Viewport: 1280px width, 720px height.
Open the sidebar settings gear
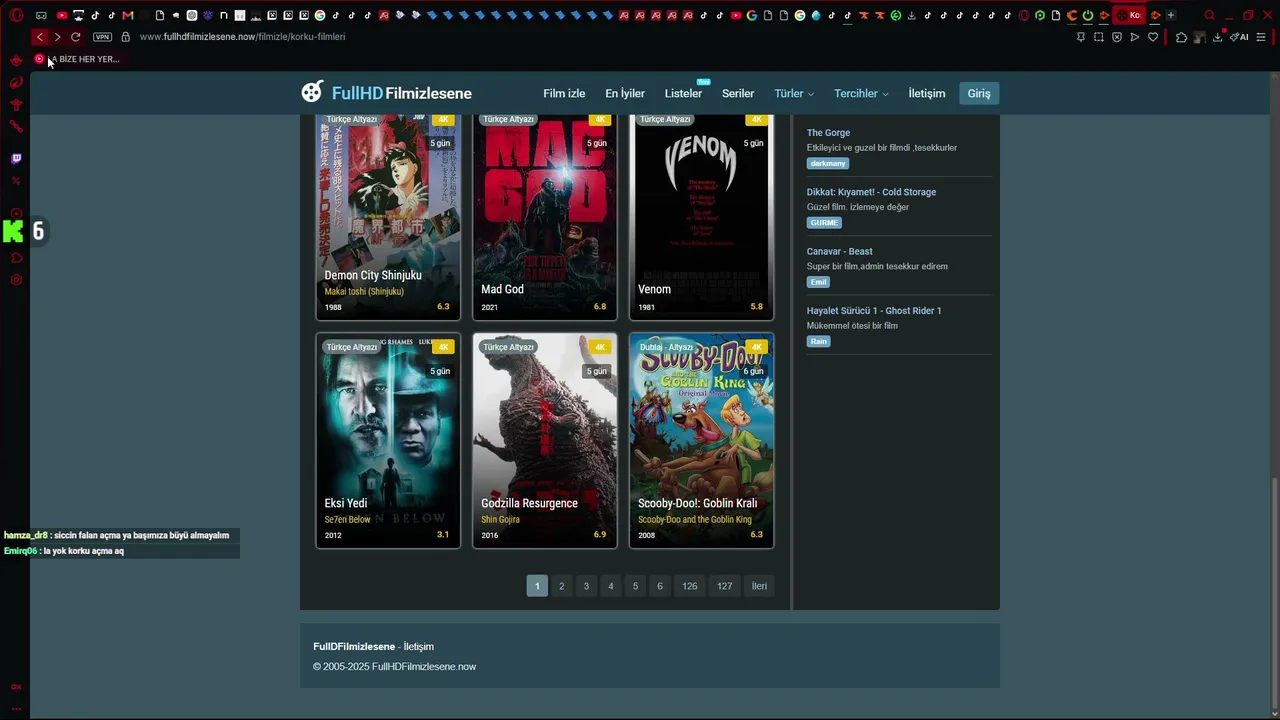16,280
